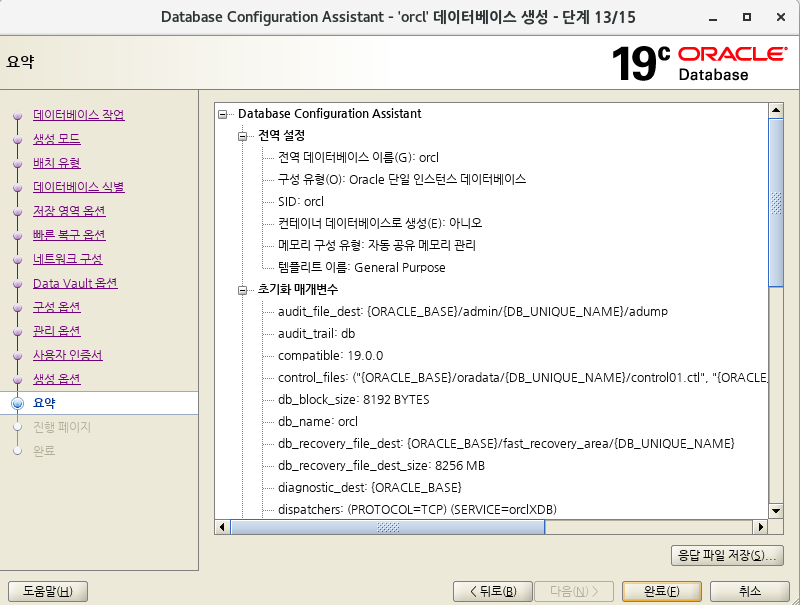Select the 메모리 구성 유형 row

(377, 245)
